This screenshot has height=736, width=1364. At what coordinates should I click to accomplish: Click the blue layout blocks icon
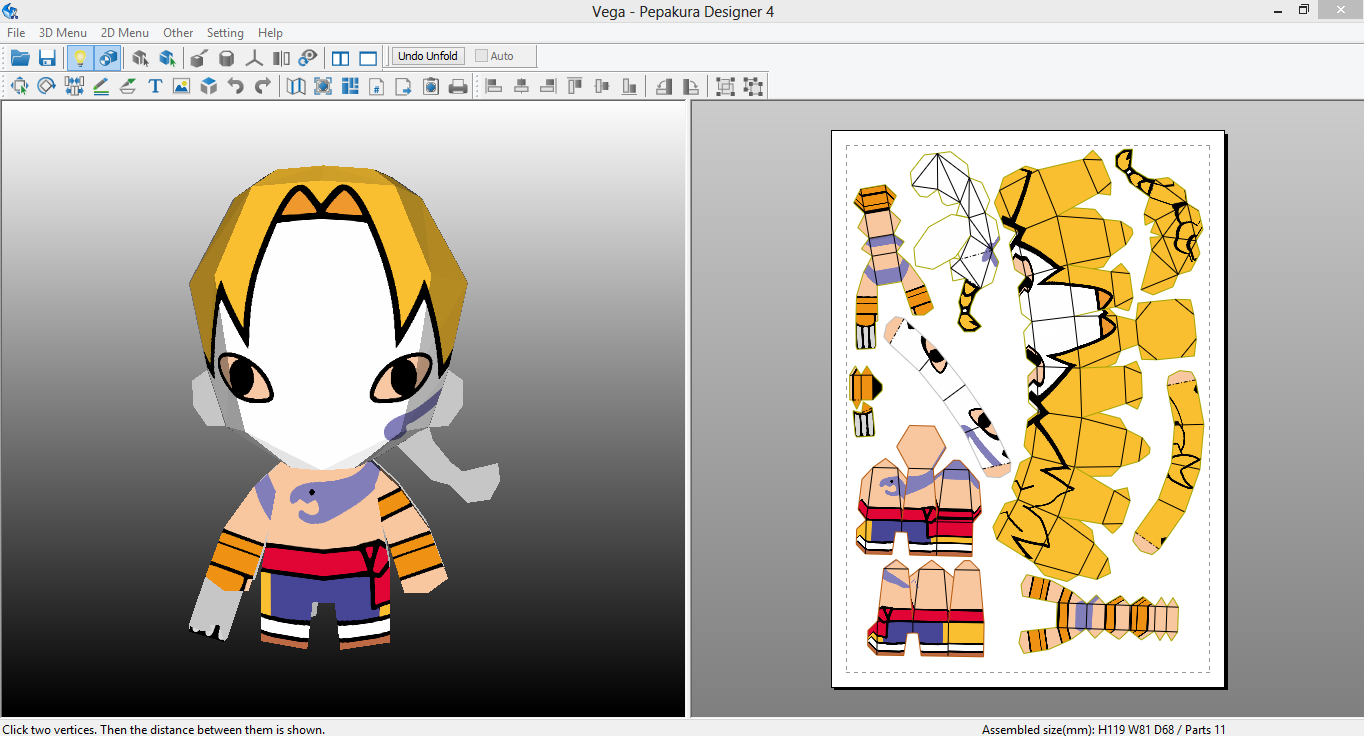pos(350,86)
